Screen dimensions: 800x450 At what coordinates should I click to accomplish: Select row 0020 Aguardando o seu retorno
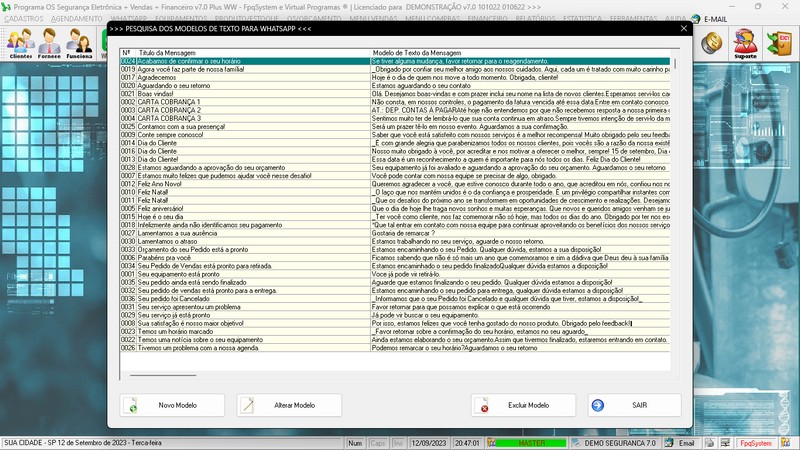pyautogui.click(x=395, y=86)
